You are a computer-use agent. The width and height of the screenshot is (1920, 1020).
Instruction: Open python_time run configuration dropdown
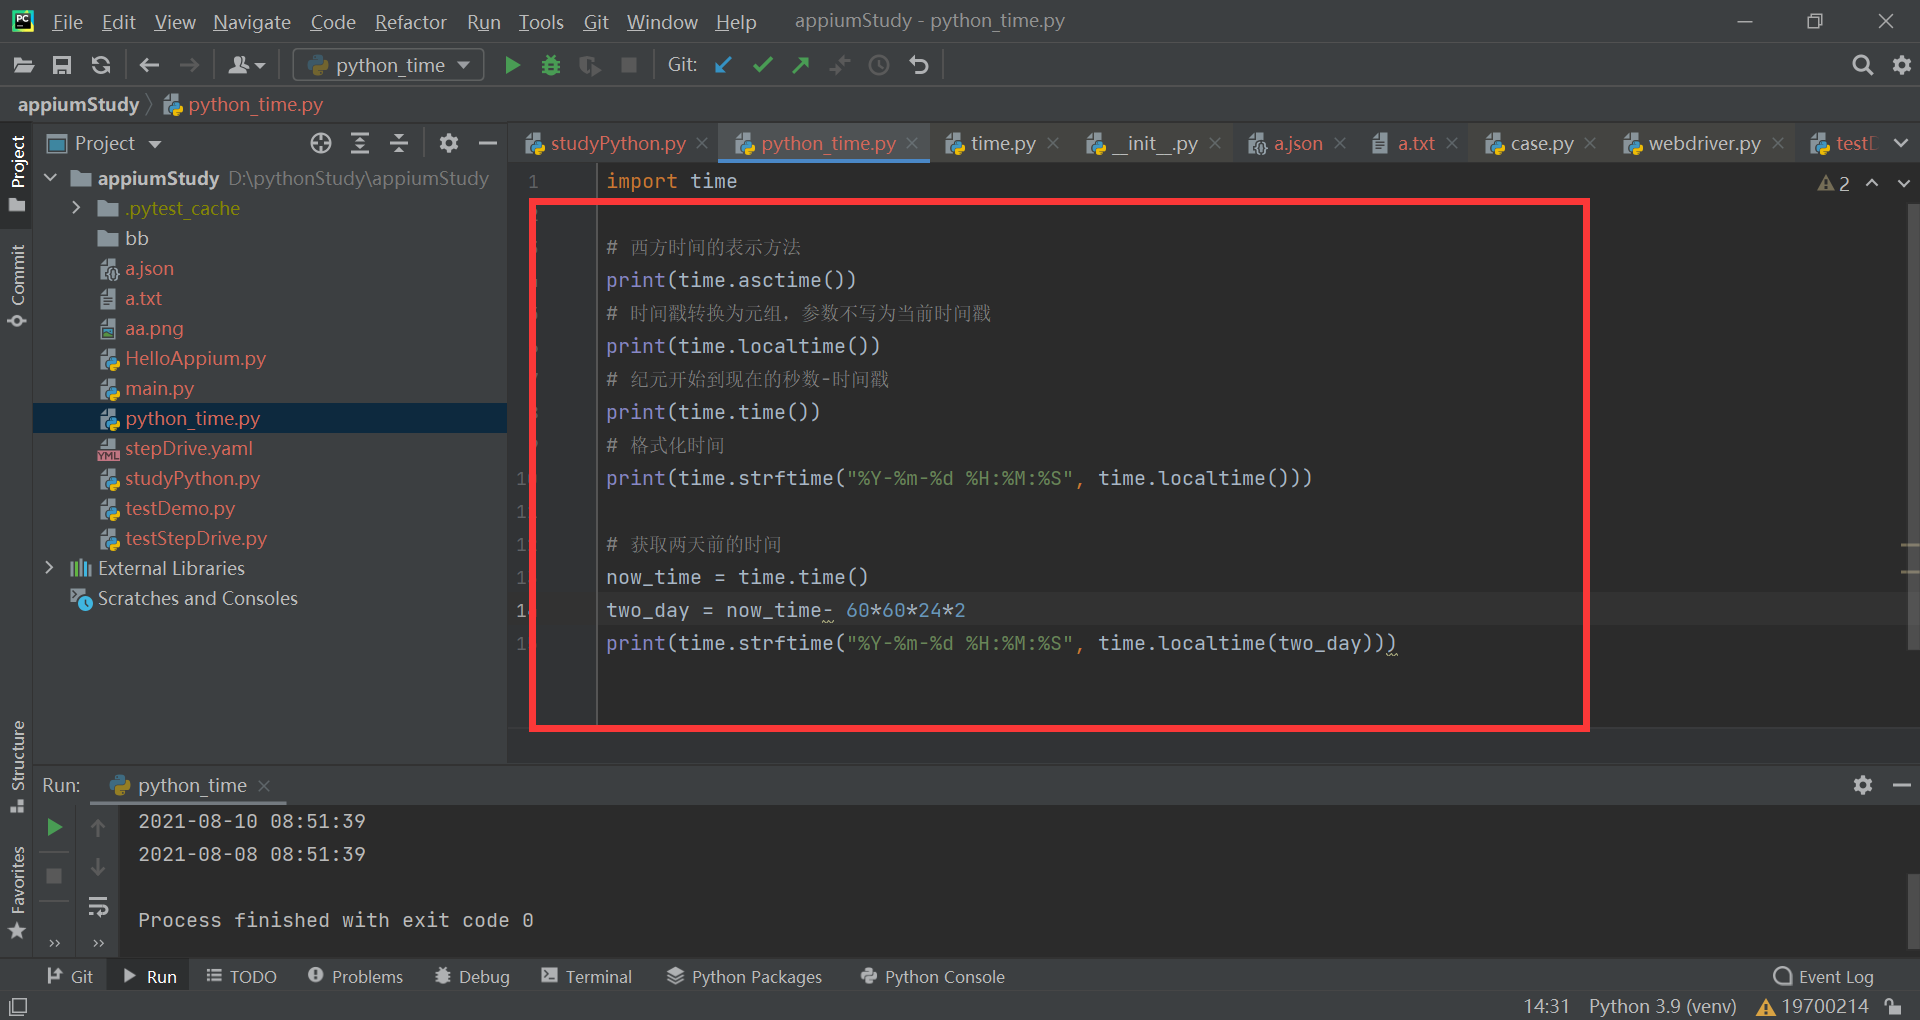click(388, 65)
